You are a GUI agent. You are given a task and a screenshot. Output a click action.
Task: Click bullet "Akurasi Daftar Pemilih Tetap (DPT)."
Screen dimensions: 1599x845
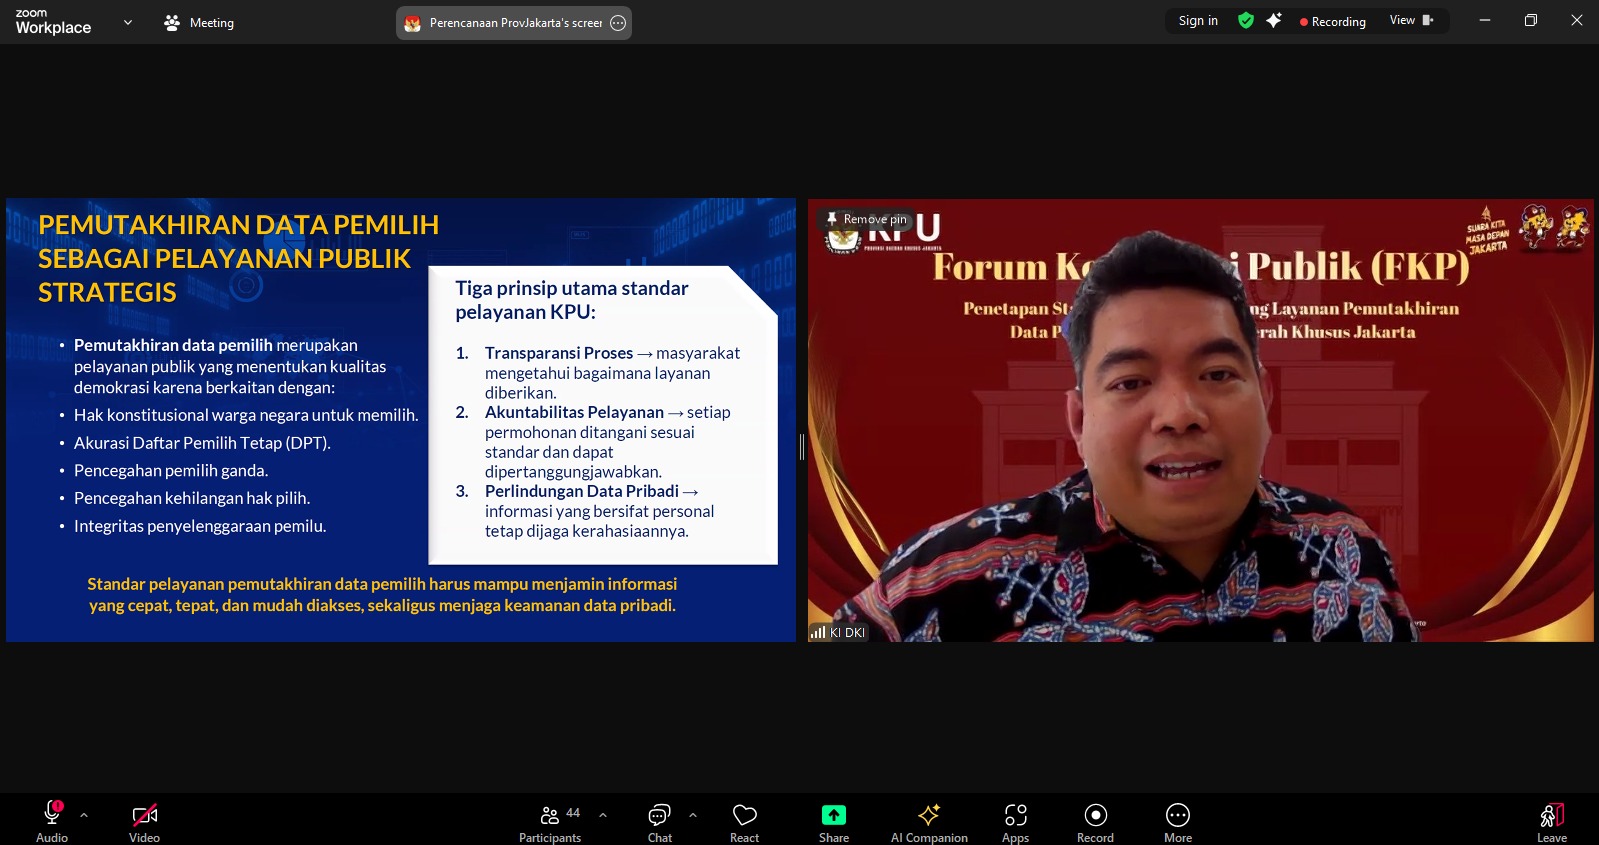202,443
